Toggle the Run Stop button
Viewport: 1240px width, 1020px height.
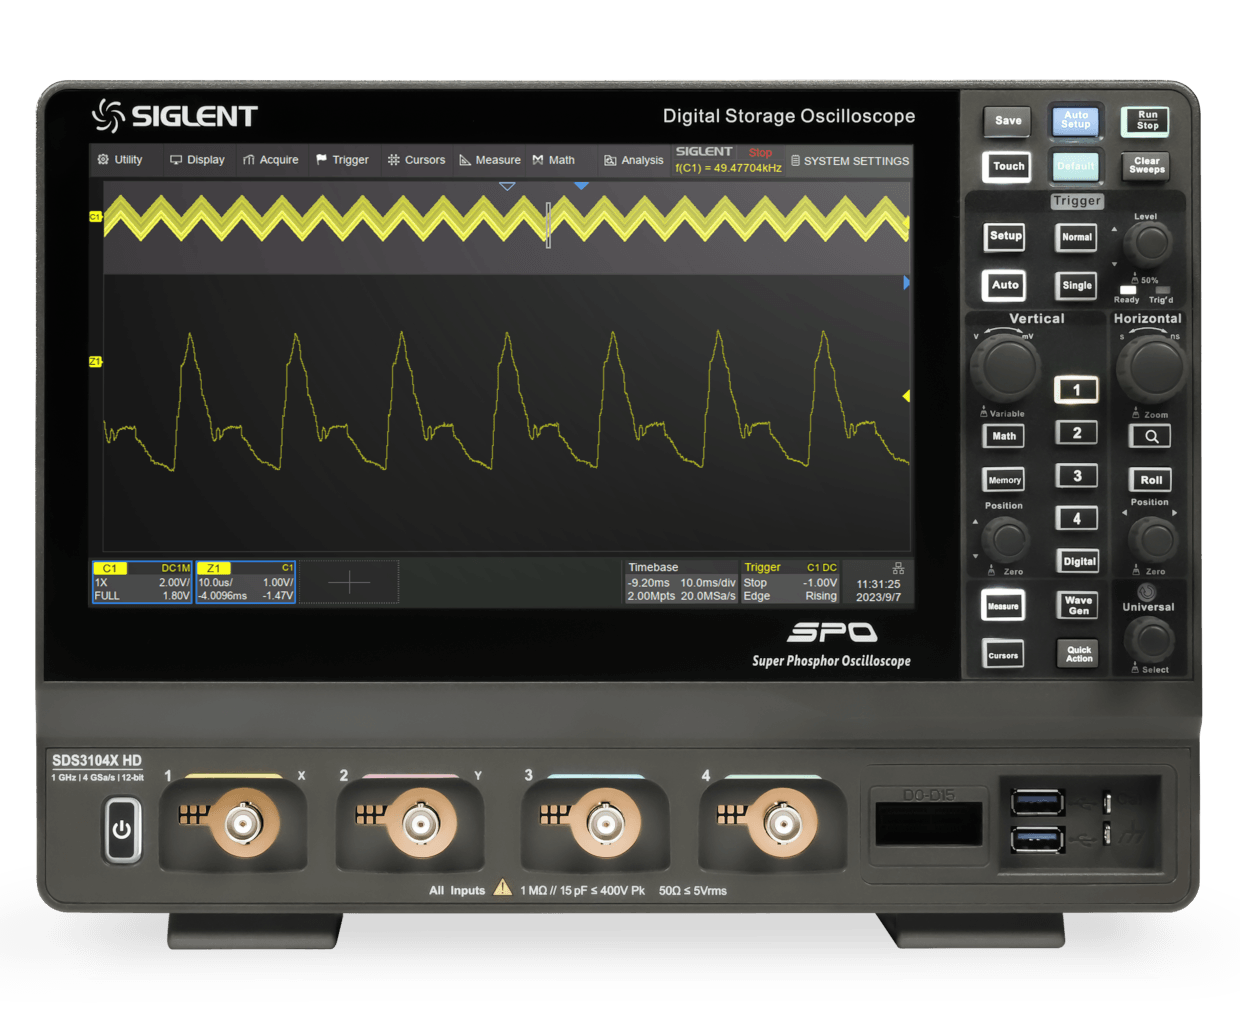pos(1146,121)
